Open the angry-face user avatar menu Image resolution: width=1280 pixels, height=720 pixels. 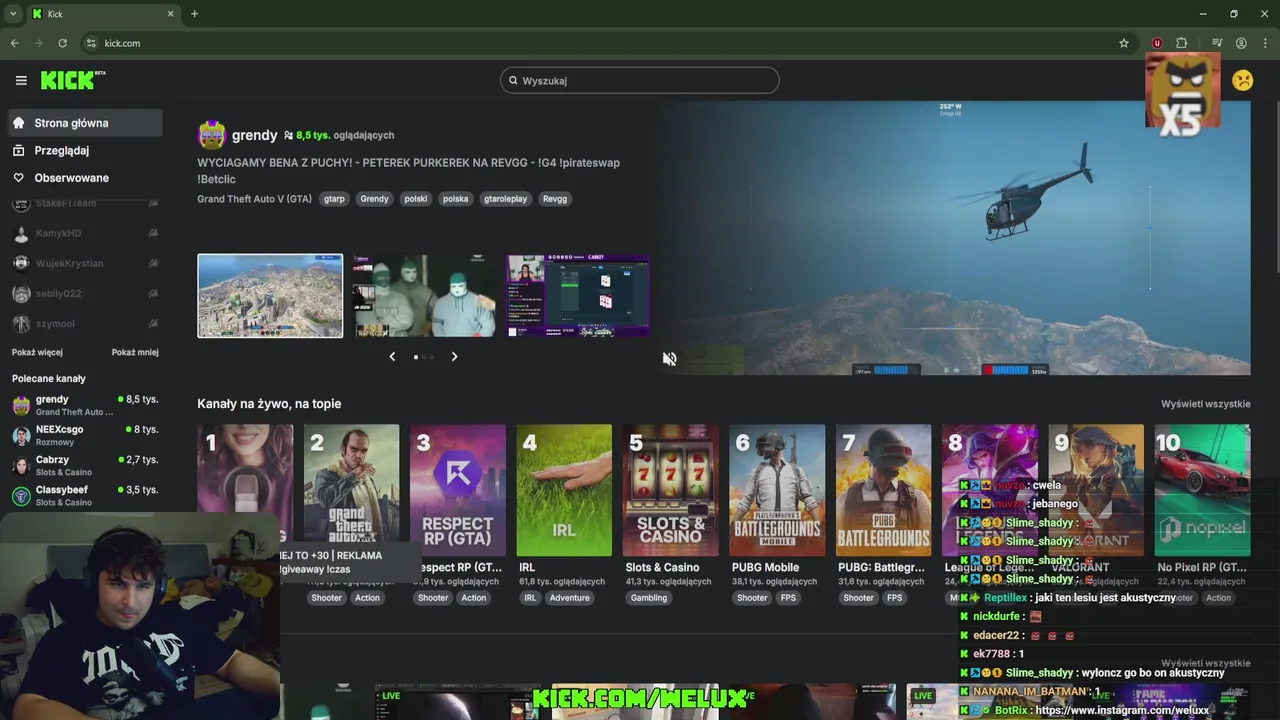pyautogui.click(x=1243, y=80)
